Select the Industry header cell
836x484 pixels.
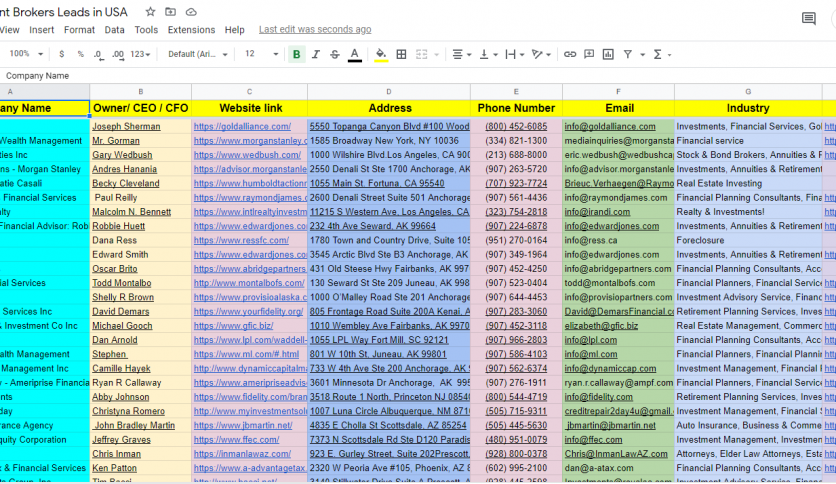[x=748, y=108]
